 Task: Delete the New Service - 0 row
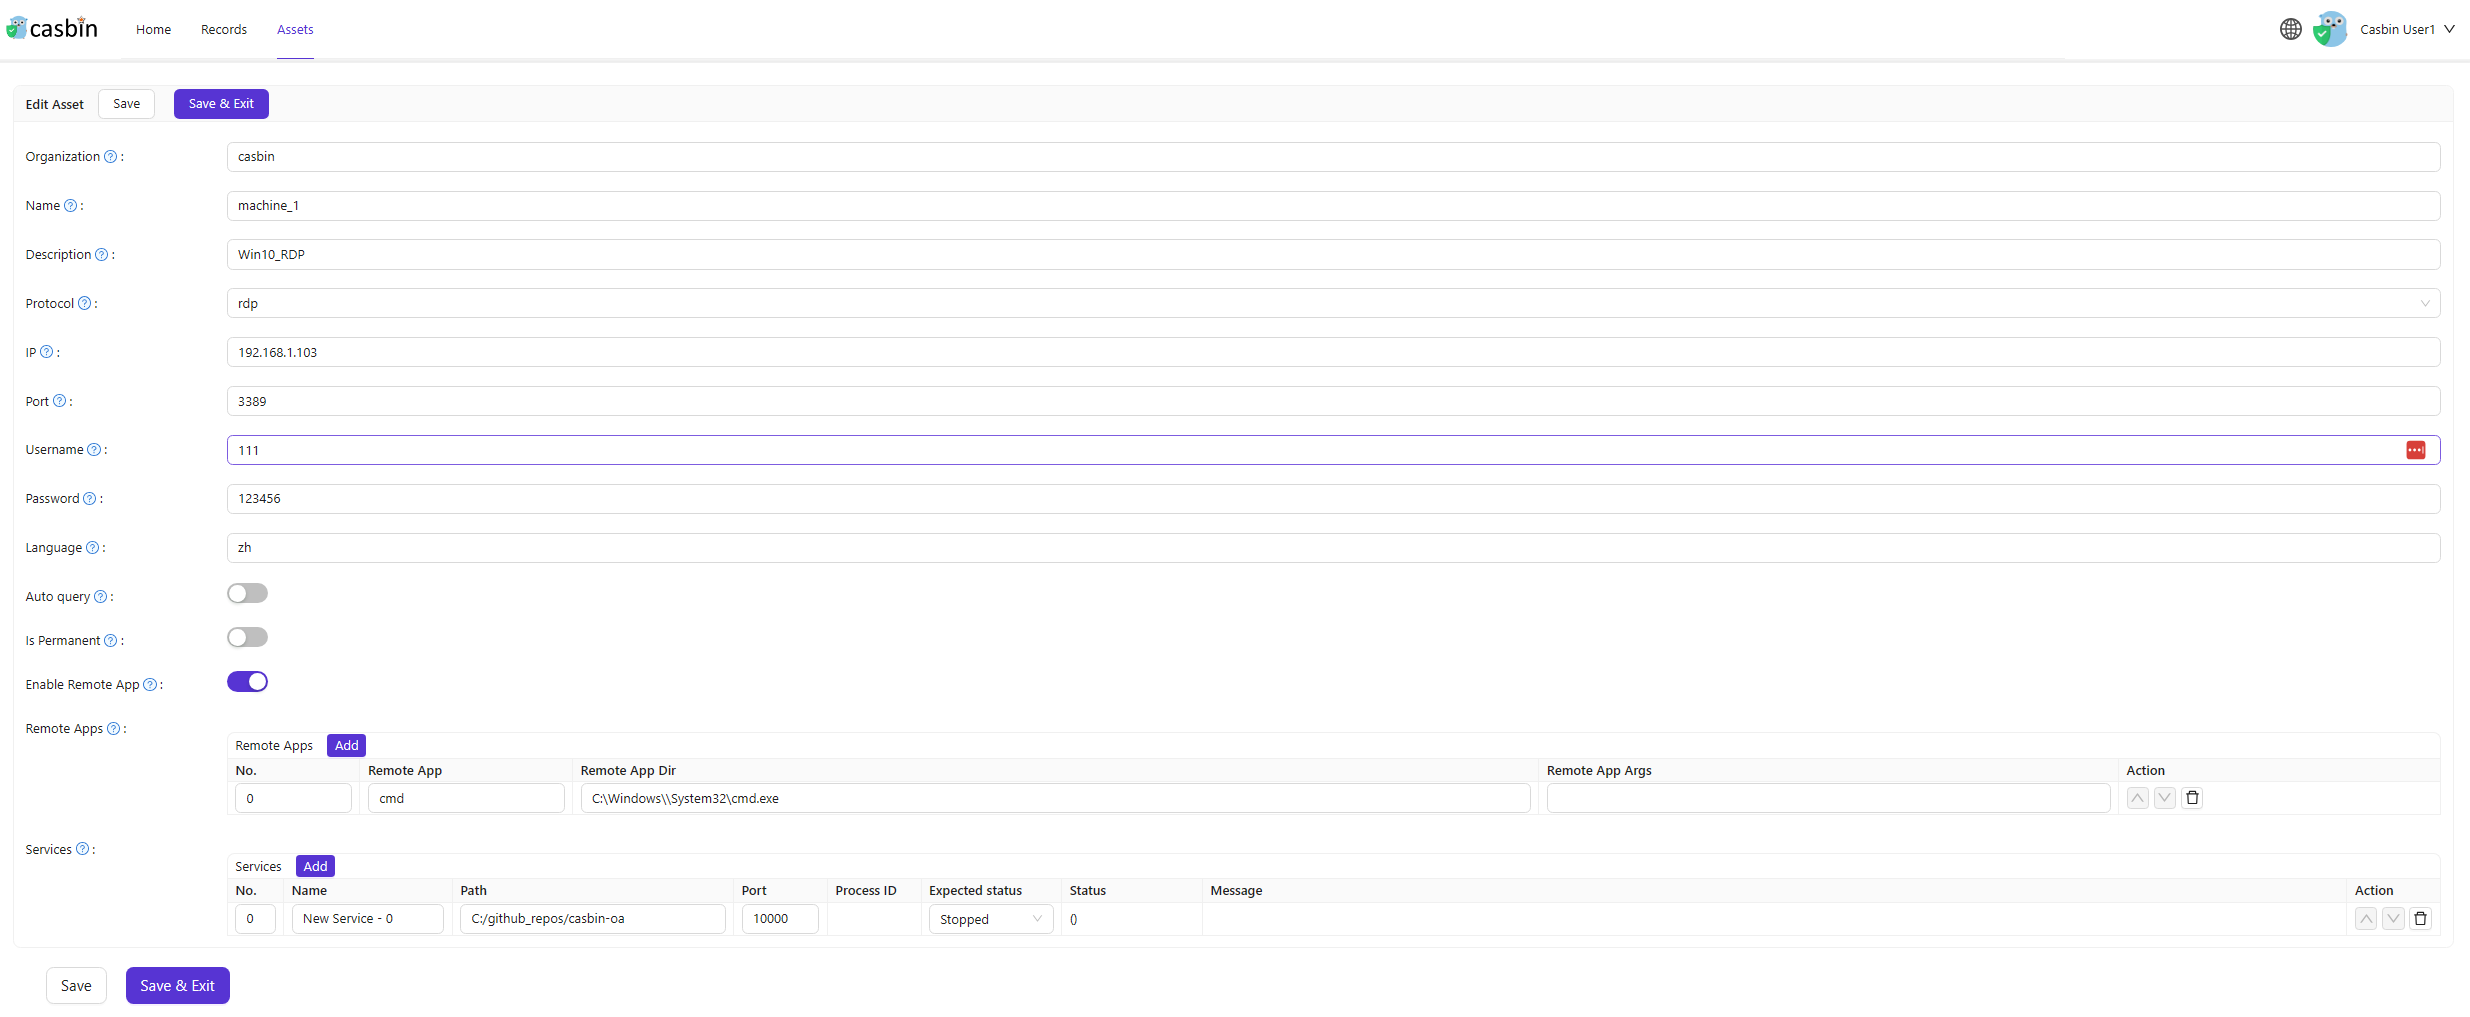(2420, 919)
